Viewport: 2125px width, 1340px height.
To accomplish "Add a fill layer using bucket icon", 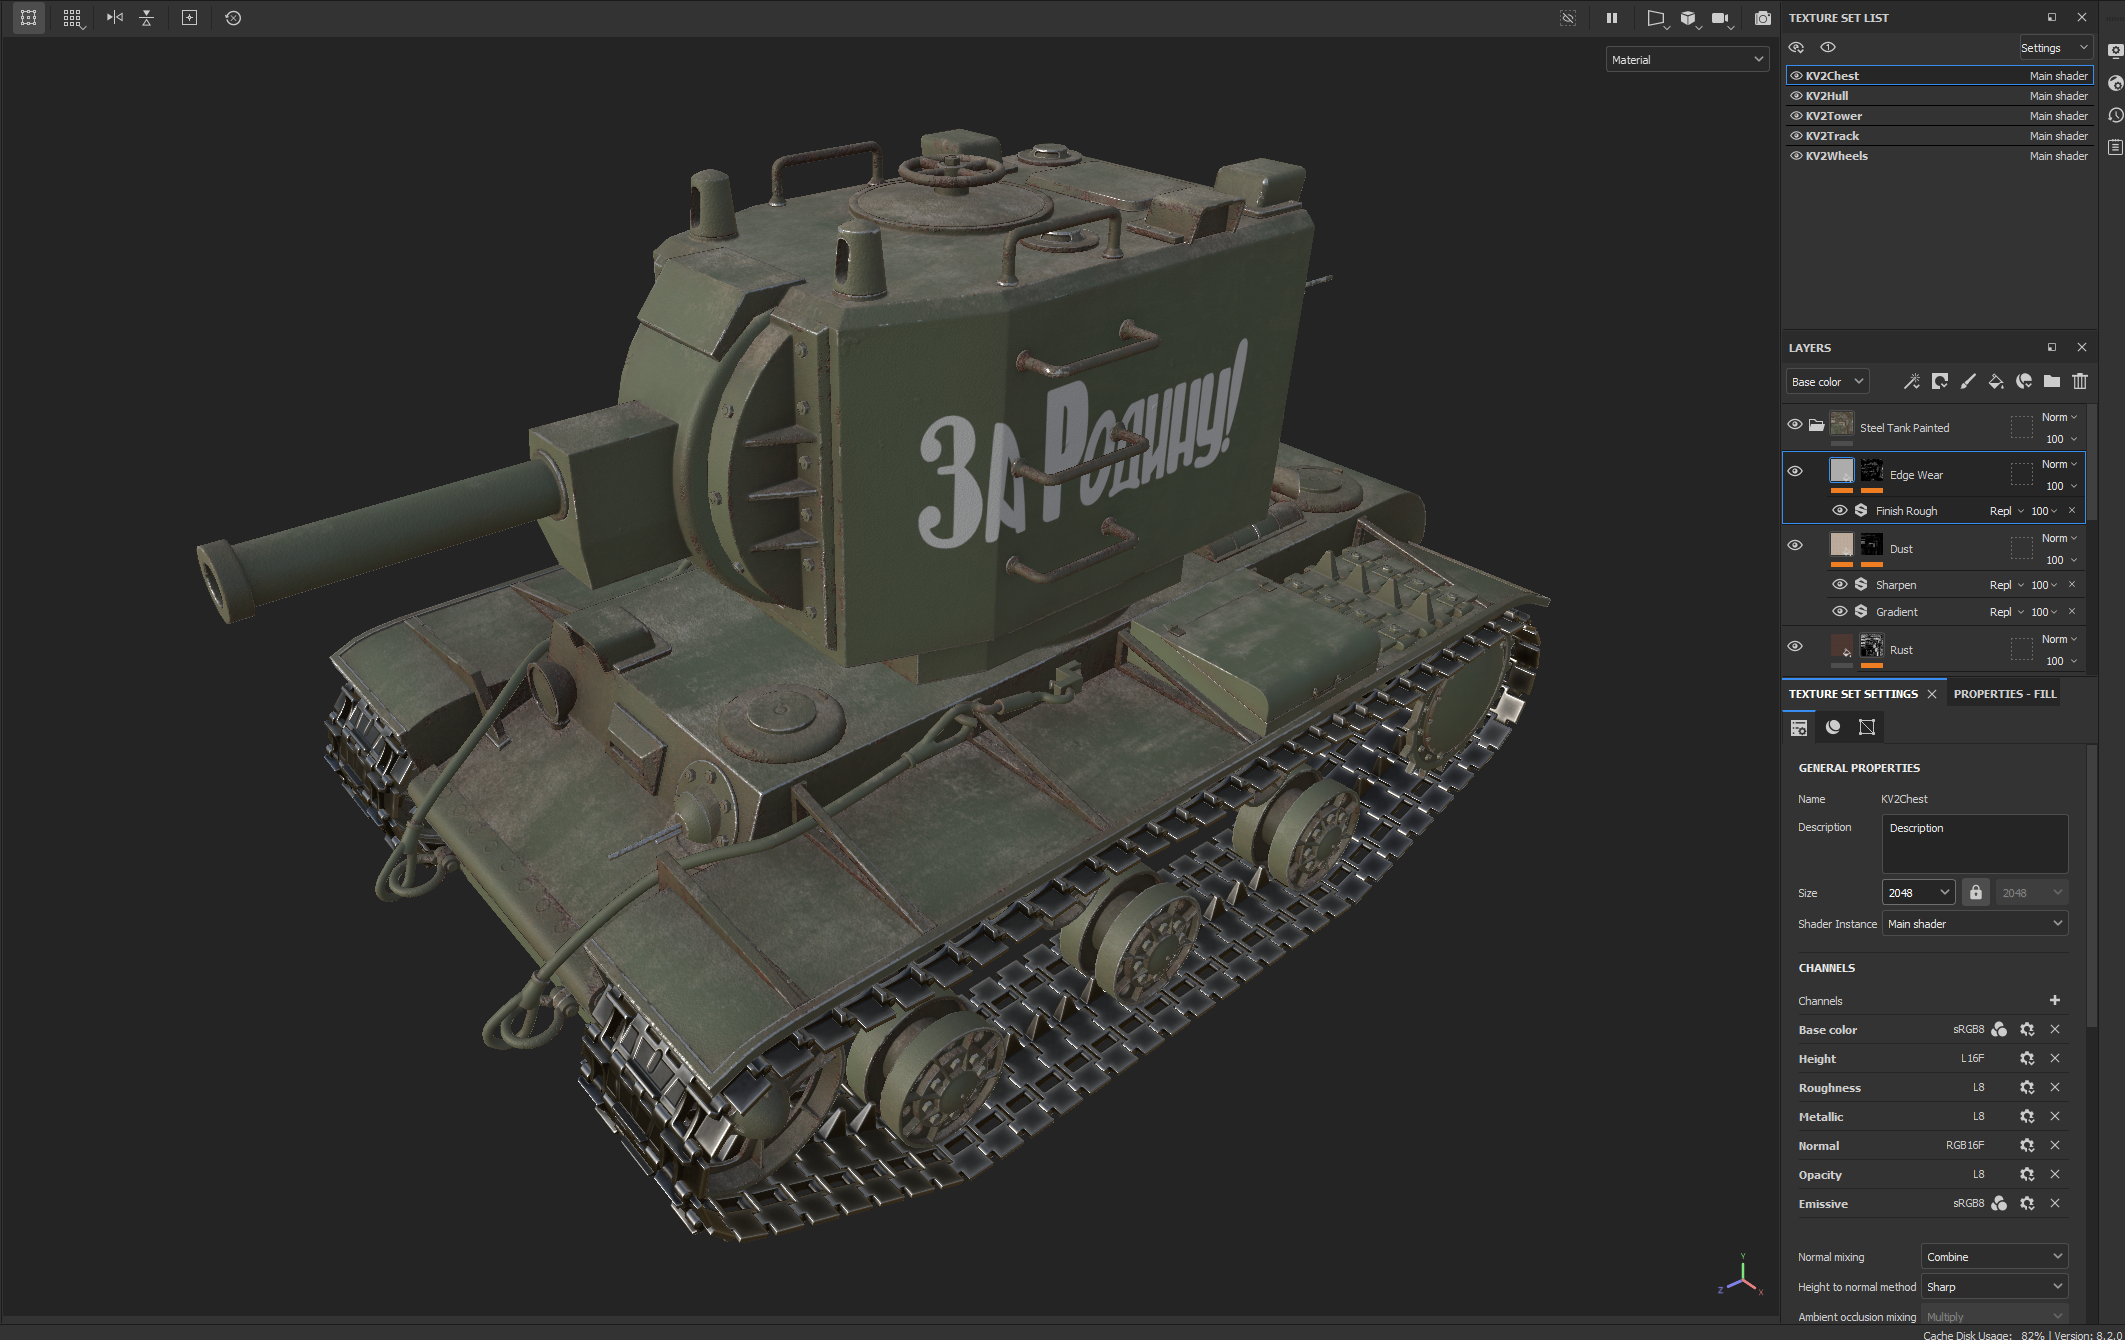I will (x=1995, y=381).
